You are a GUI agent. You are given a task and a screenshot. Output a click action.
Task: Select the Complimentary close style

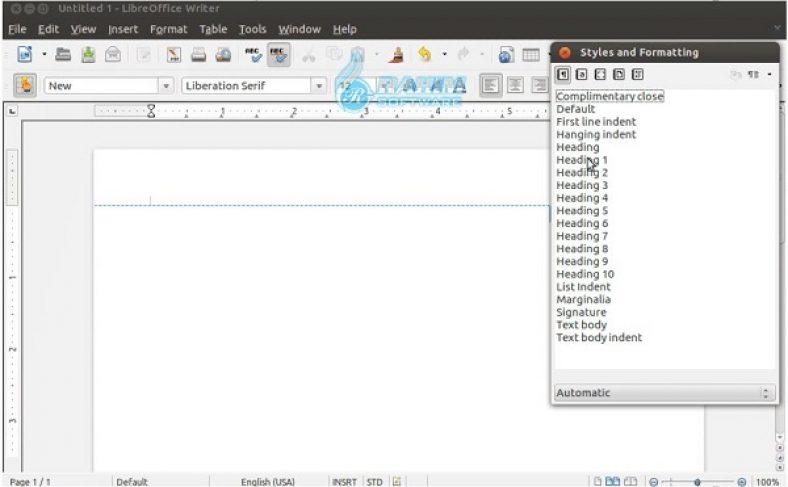pos(610,96)
